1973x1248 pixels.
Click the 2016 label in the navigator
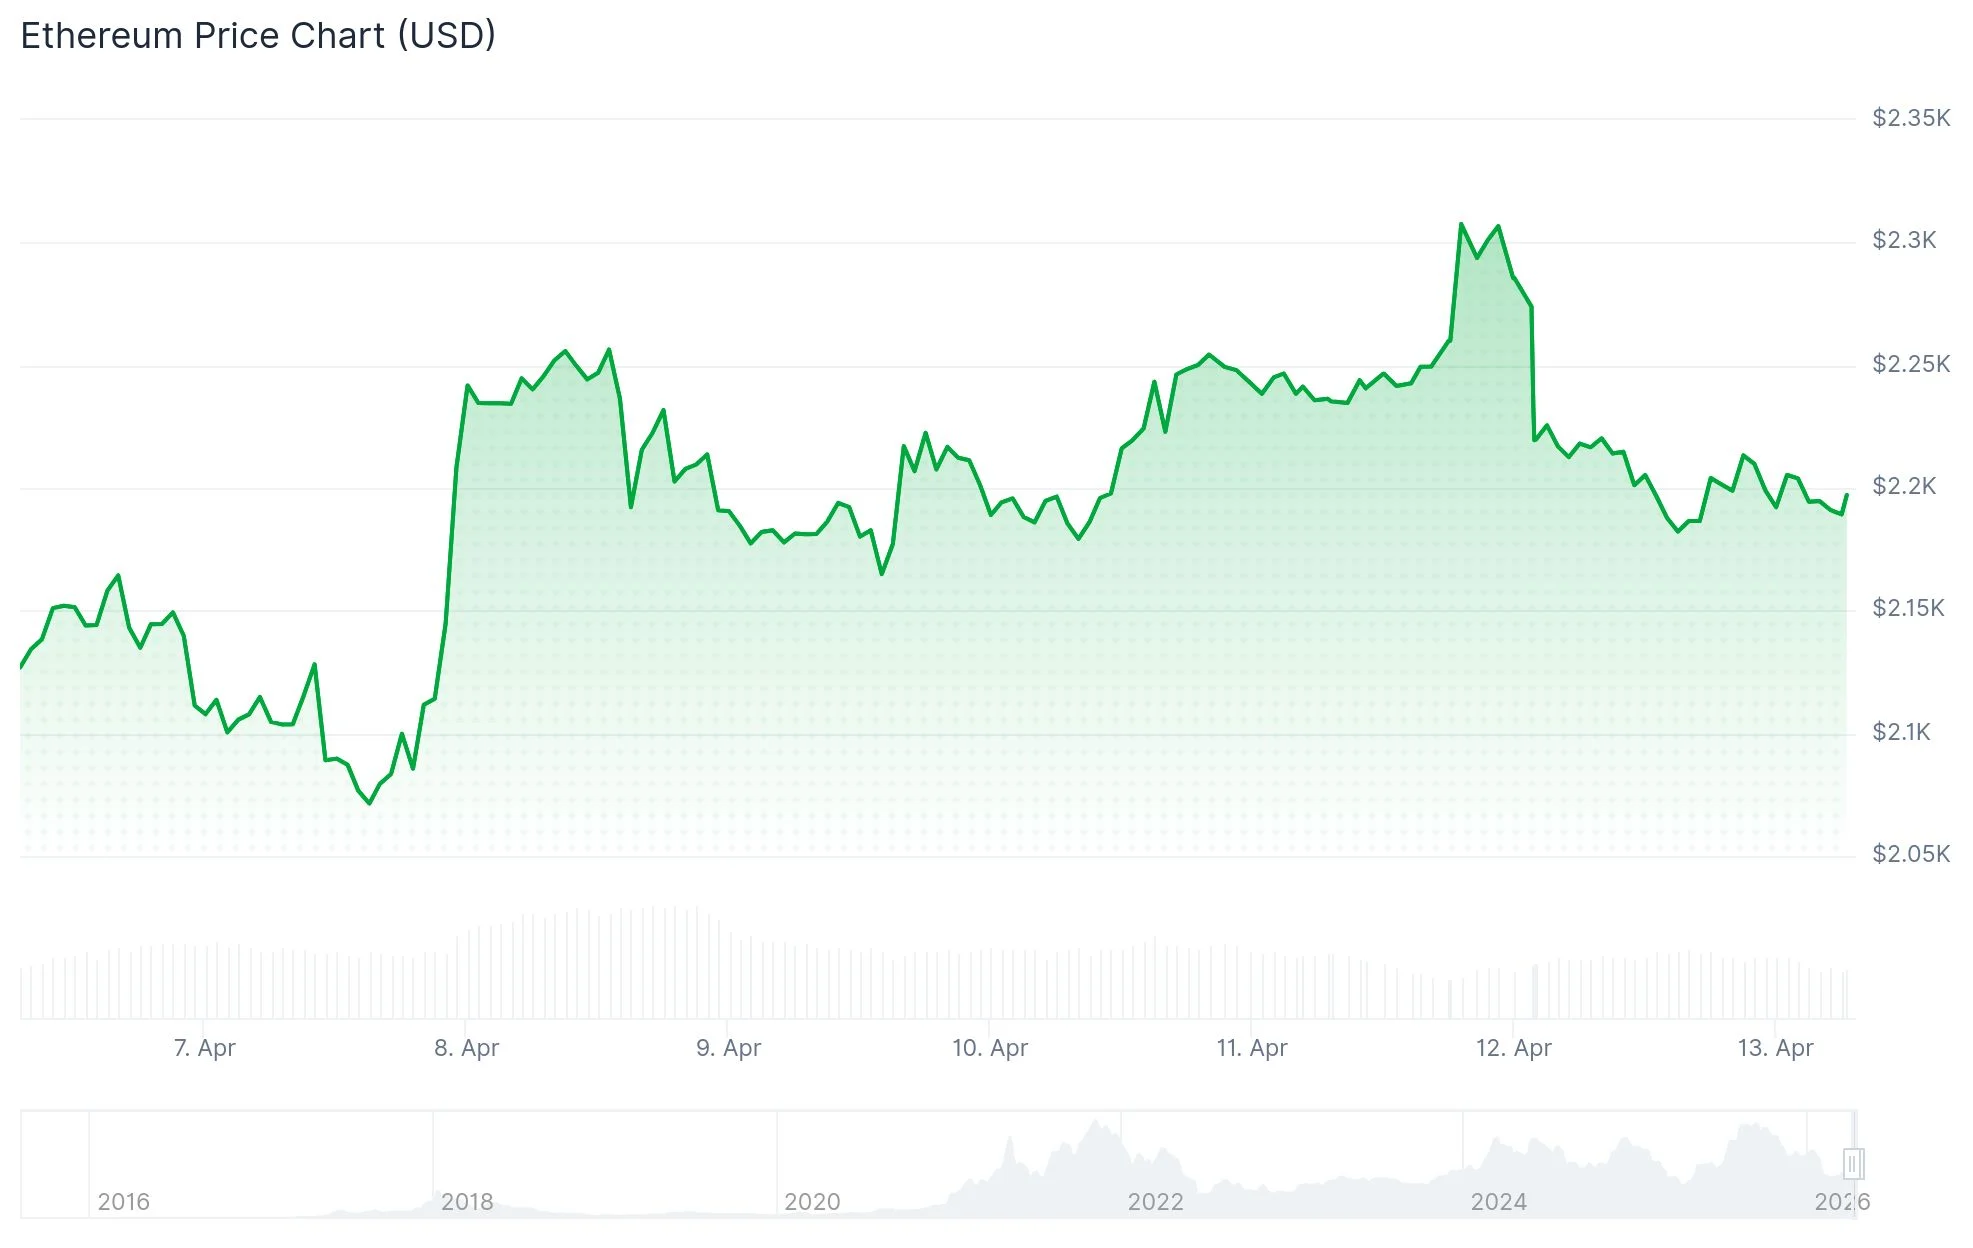pos(124,1201)
